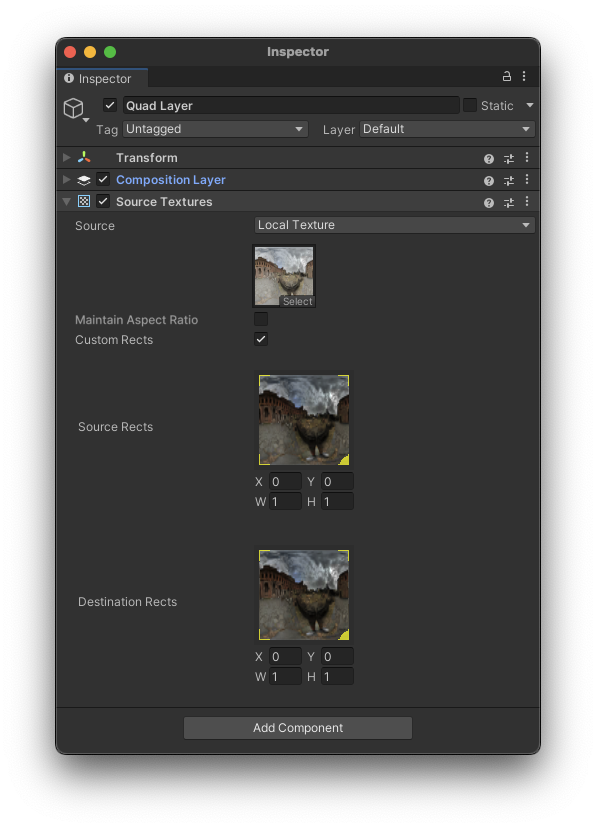Image resolution: width=596 pixels, height=828 pixels.
Task: Open Source Textures' three-dot menu
Action: click(526, 202)
